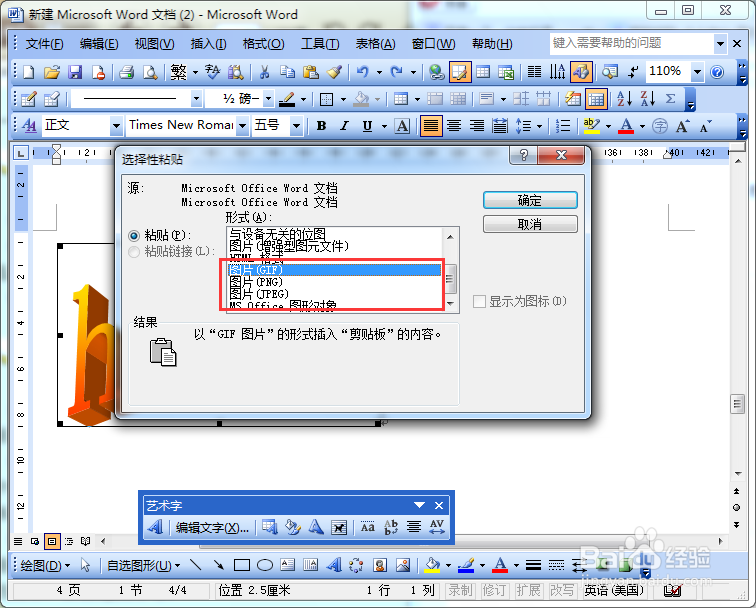The height and width of the screenshot is (608, 756).
Task: Apply Italic formatting
Action: 344,126
